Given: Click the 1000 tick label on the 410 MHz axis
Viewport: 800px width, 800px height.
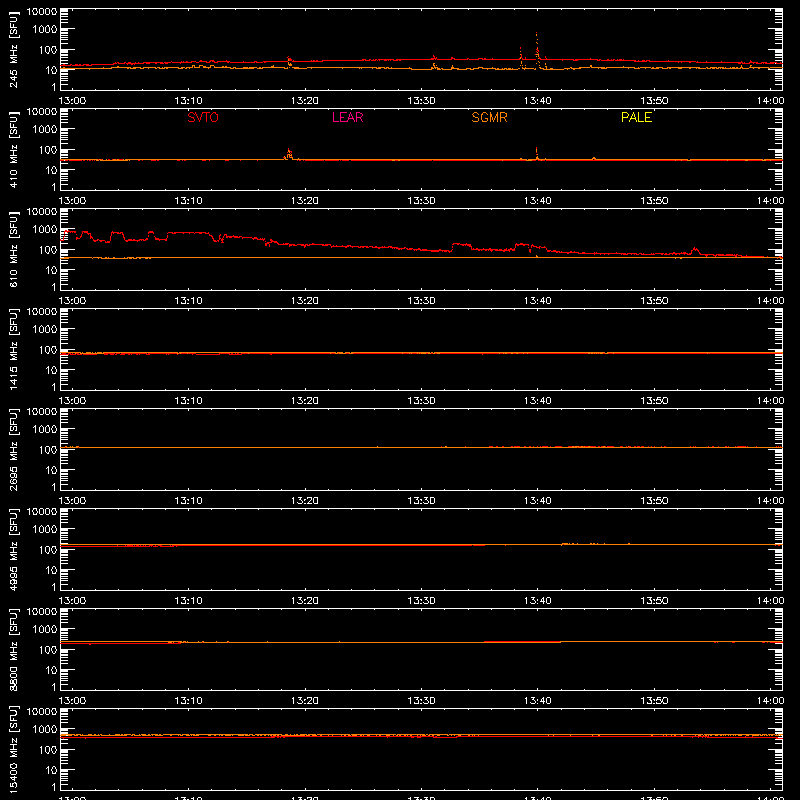Looking at the screenshot, I should (45, 130).
